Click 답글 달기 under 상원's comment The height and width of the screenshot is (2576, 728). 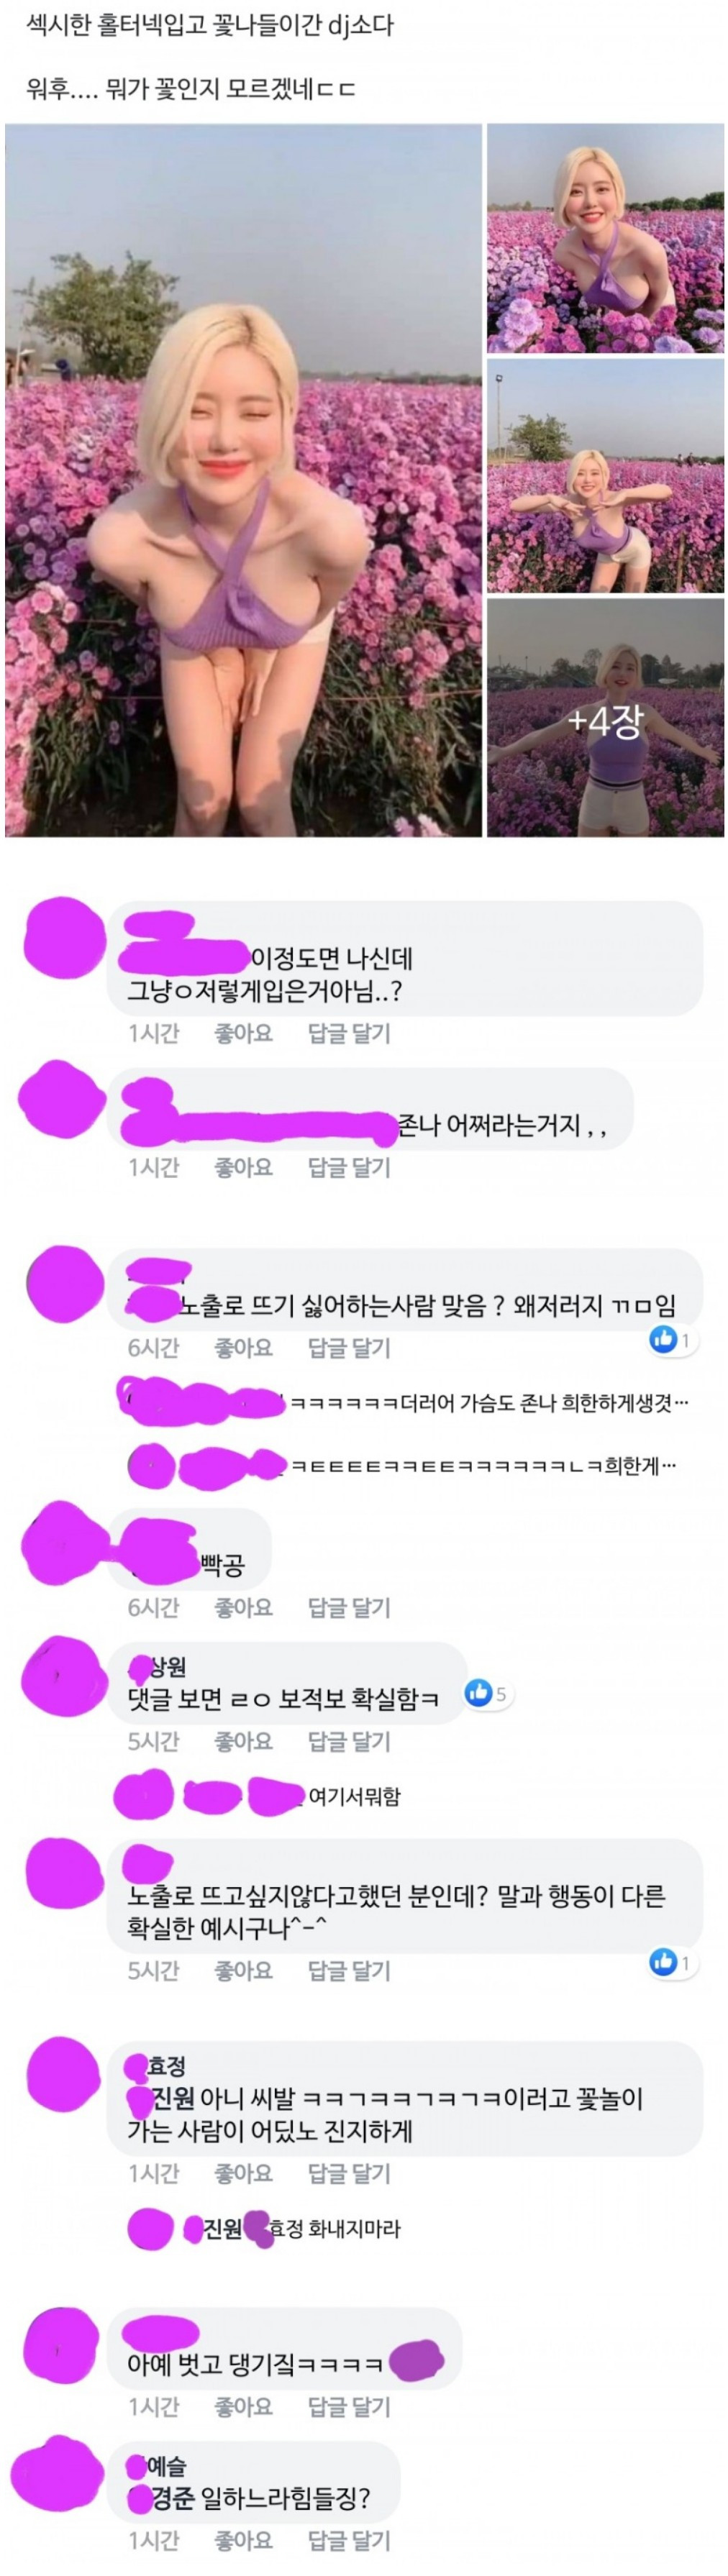(x=349, y=1741)
